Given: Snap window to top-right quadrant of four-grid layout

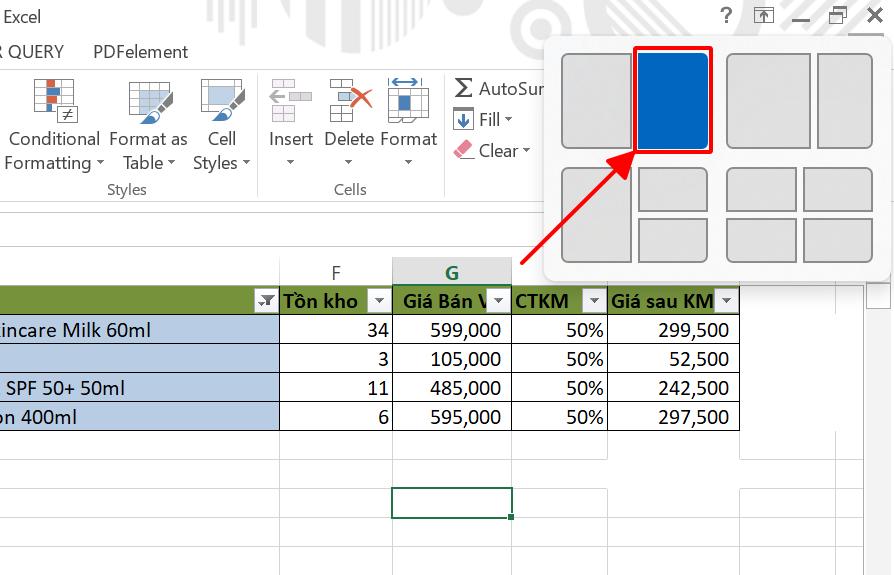Looking at the screenshot, I should click(x=838, y=189).
